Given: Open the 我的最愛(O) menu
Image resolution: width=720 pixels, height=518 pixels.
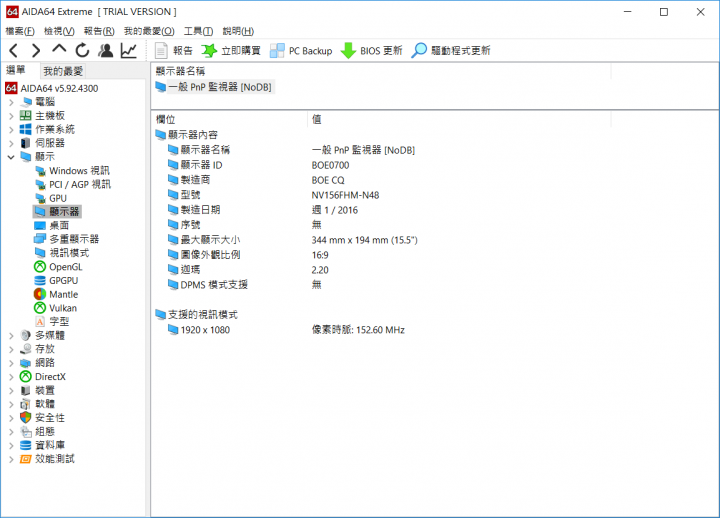Looking at the screenshot, I should 149,31.
